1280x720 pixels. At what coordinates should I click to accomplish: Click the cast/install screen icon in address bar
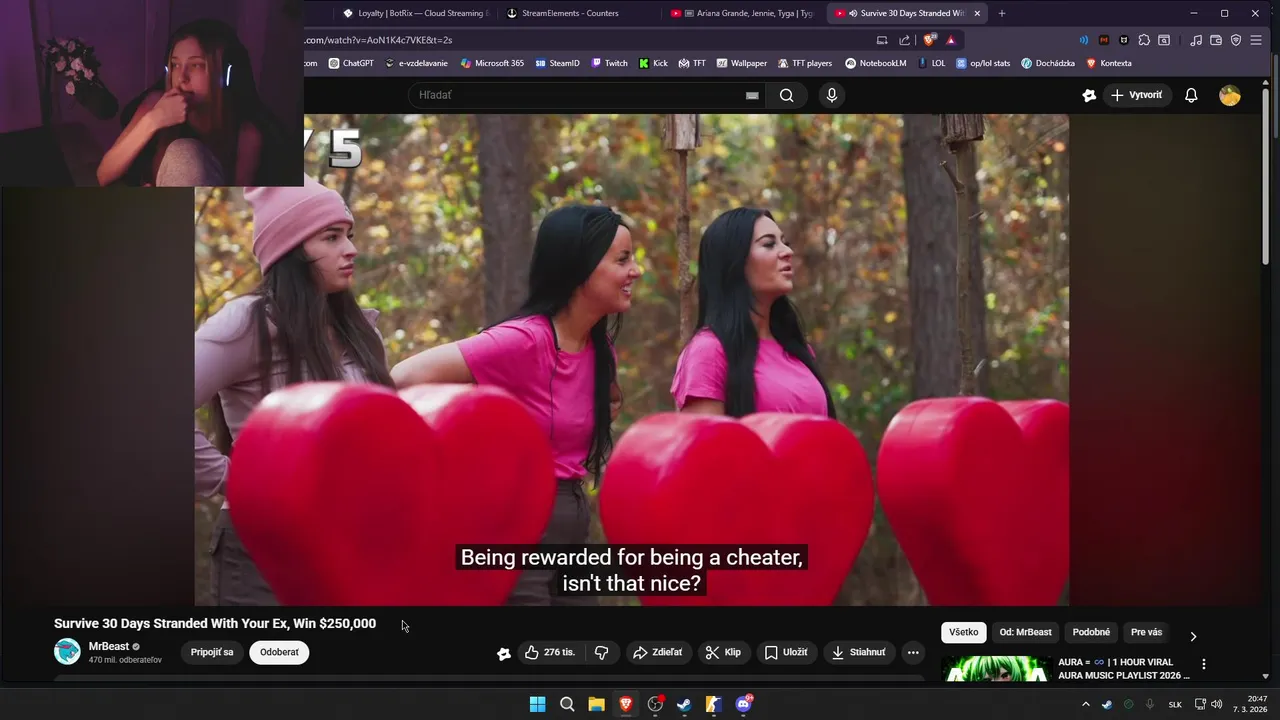point(882,40)
